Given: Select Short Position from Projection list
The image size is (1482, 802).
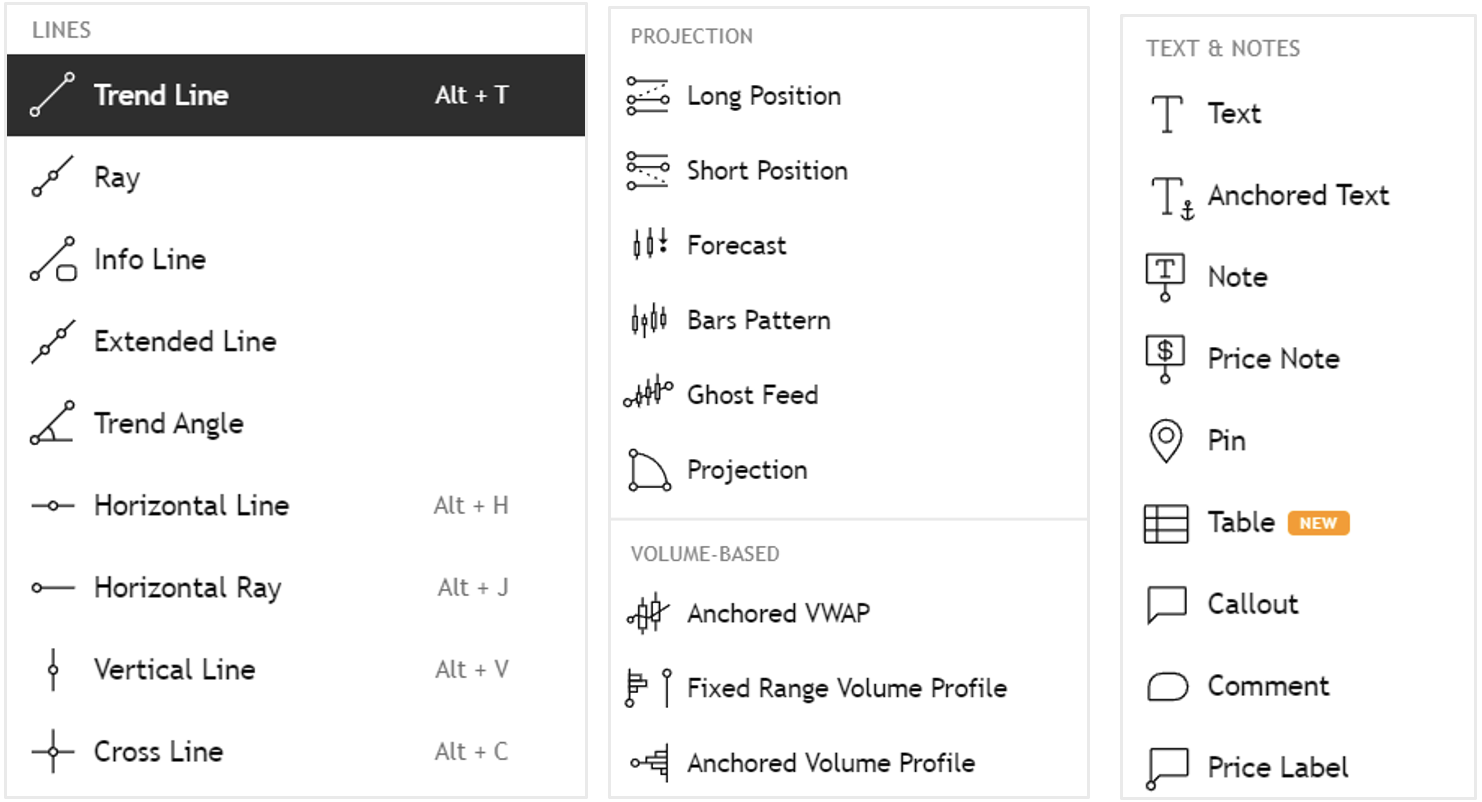Looking at the screenshot, I should (x=848, y=171).
